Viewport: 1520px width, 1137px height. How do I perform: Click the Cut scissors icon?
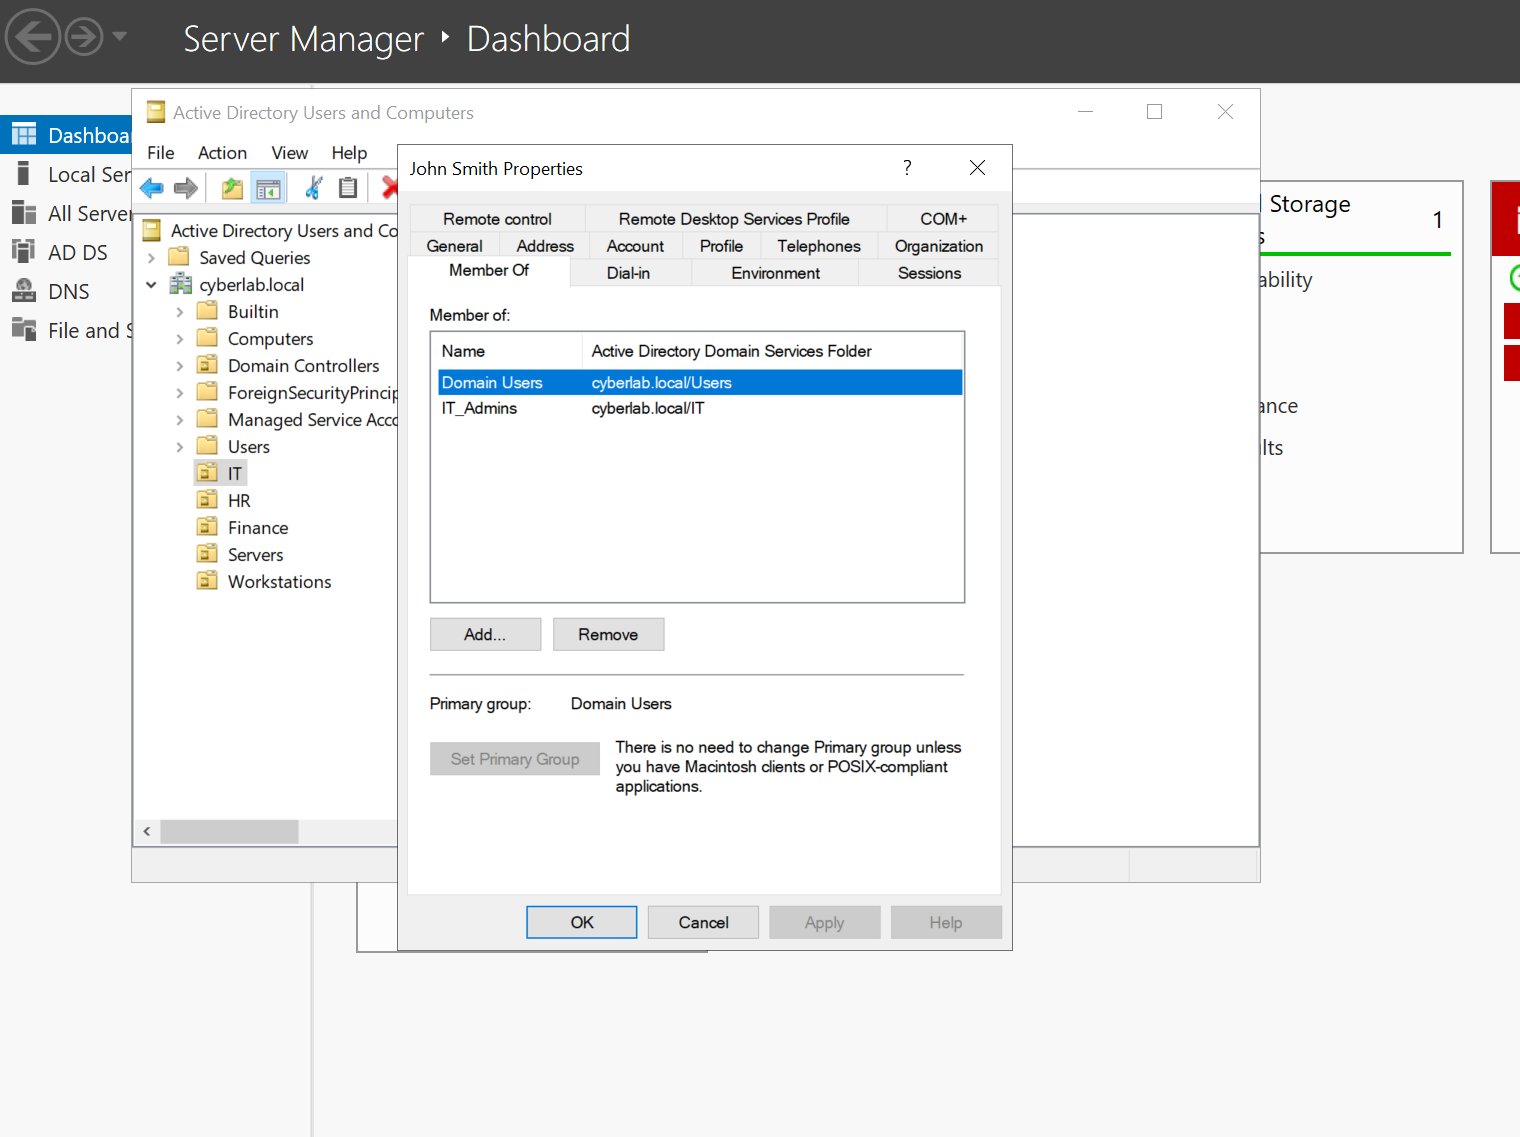[314, 188]
